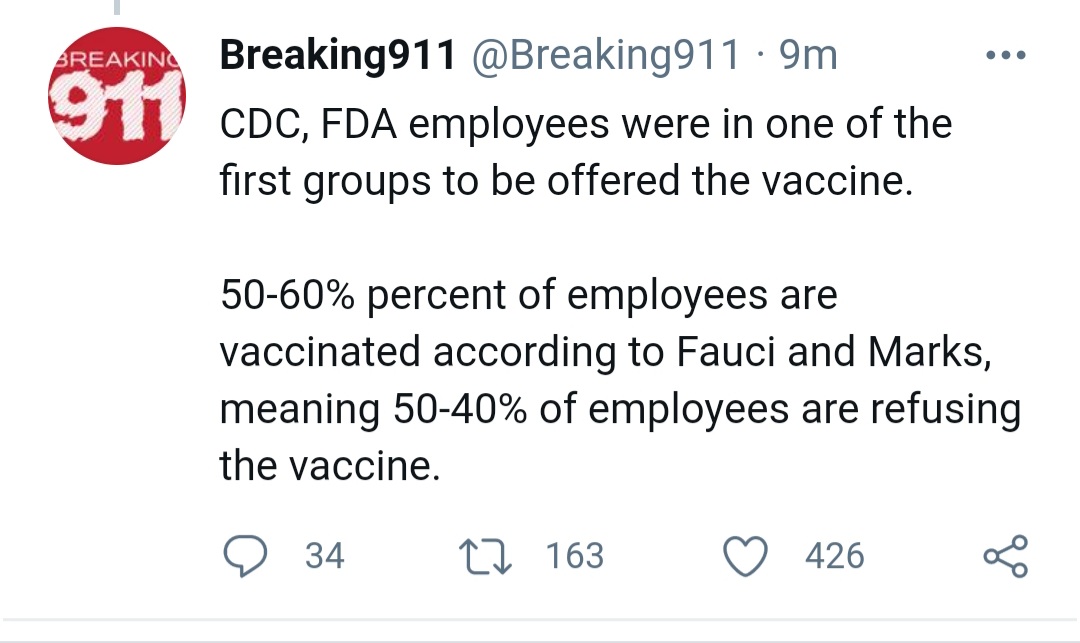The image size is (1080, 643).
Task: Click the paragraph beginning with 50-60% percent
Action: point(620,380)
